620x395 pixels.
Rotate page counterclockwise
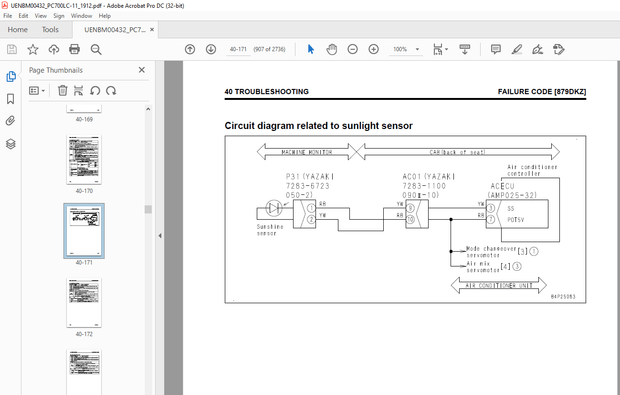click(x=95, y=91)
